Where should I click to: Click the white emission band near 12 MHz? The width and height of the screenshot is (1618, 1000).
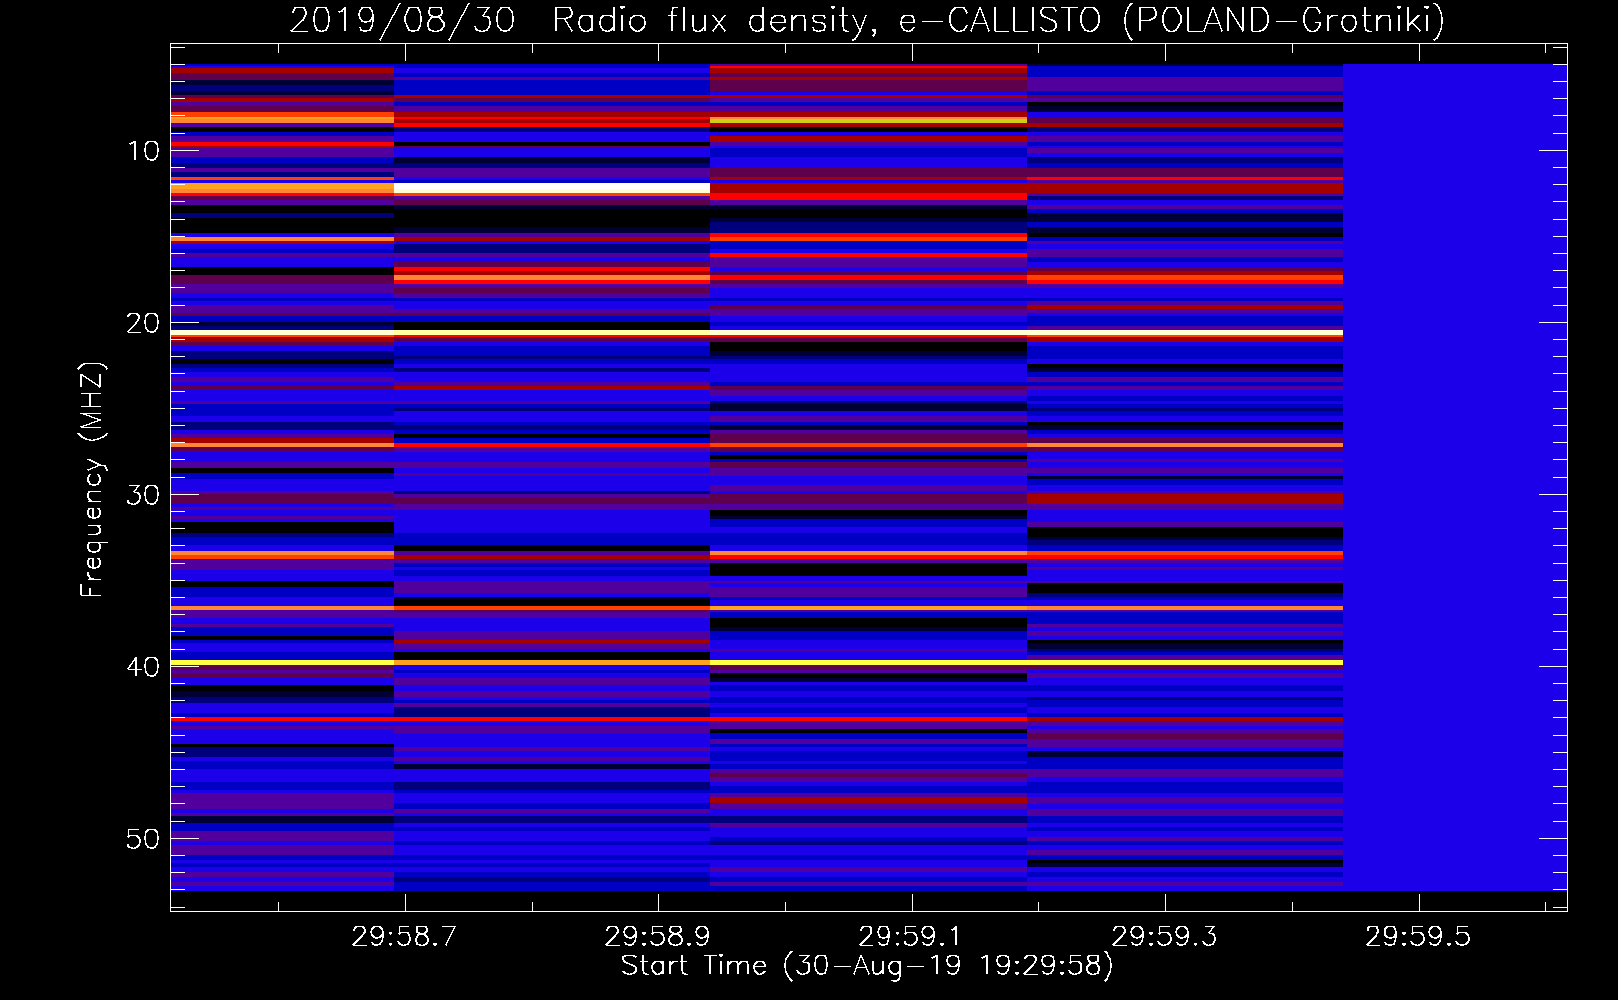[552, 188]
